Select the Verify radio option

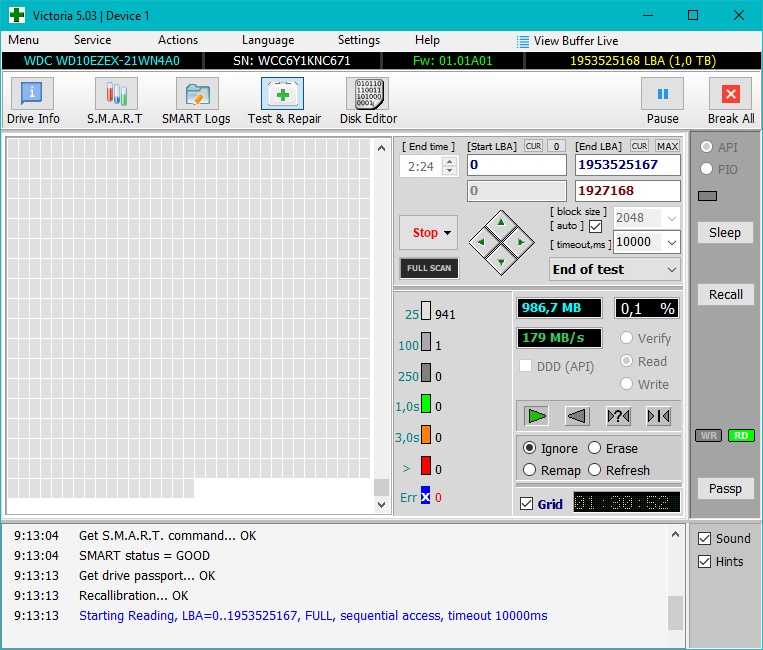coord(627,338)
